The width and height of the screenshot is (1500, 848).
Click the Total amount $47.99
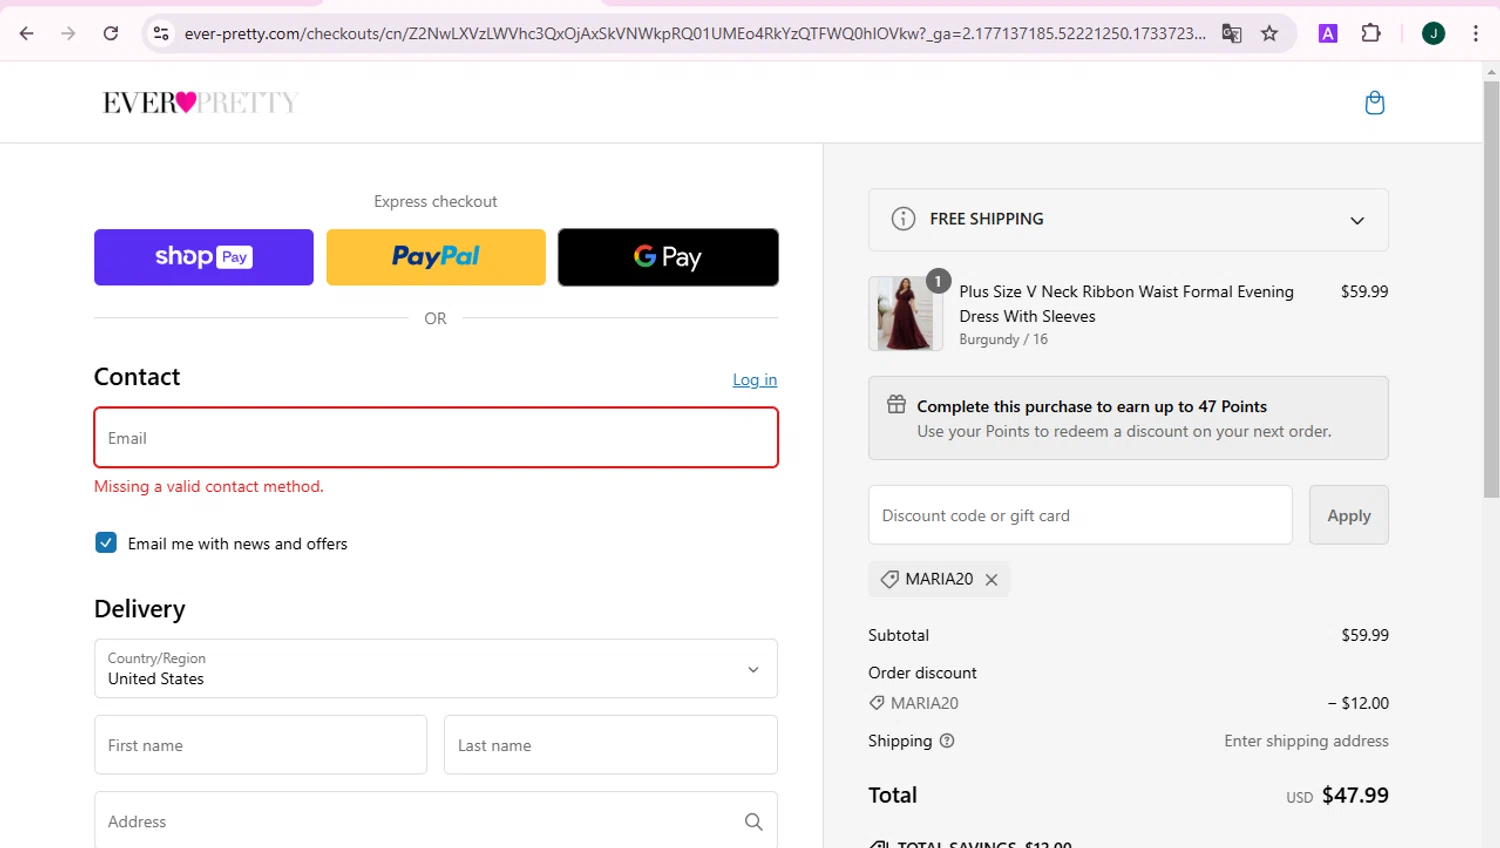1355,795
